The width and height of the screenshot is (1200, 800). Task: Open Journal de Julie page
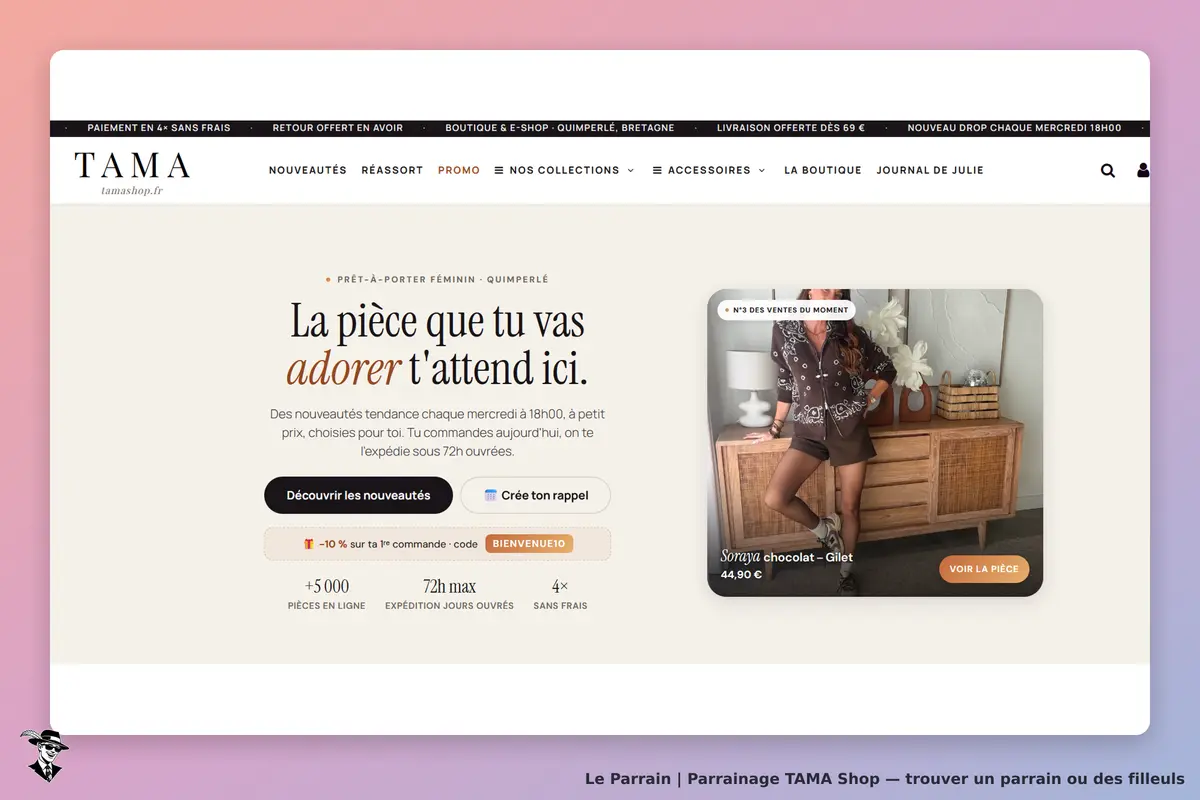930,170
